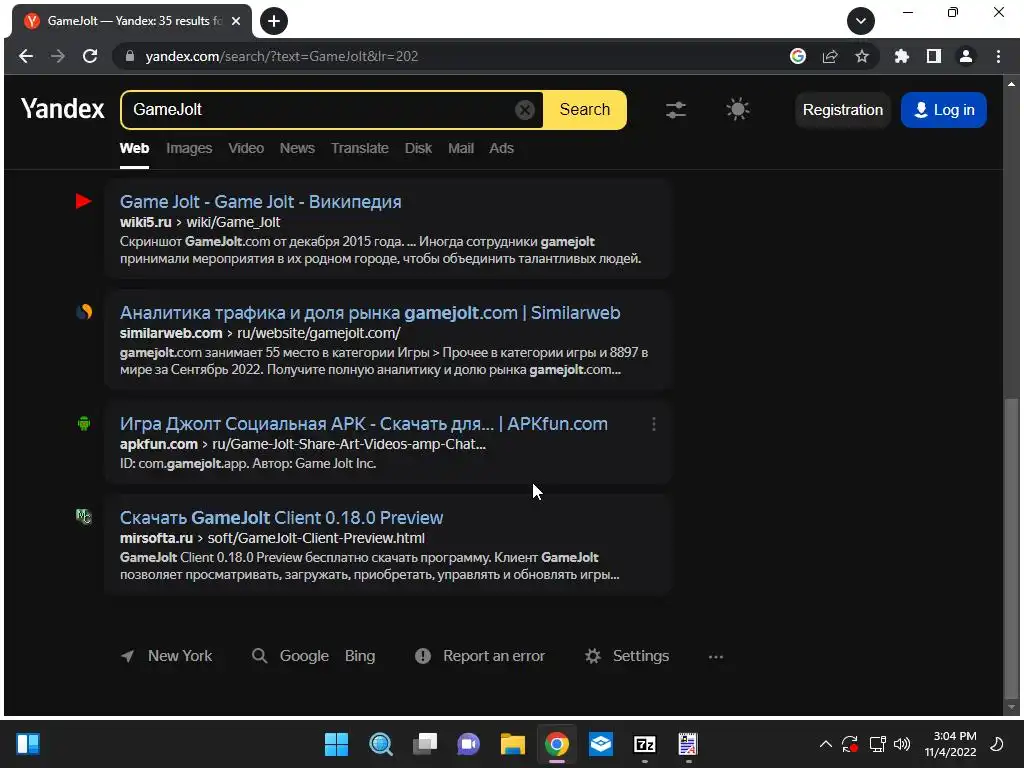Open the Windows Start menu

tap(336, 744)
